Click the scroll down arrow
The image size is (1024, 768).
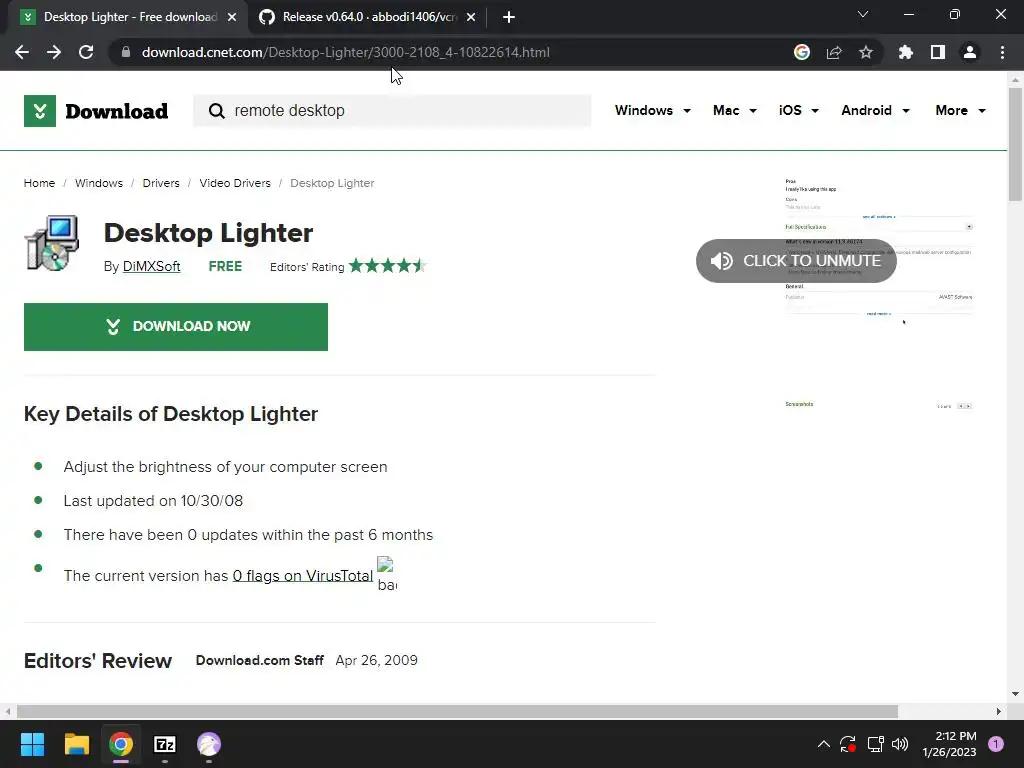click(1015, 694)
